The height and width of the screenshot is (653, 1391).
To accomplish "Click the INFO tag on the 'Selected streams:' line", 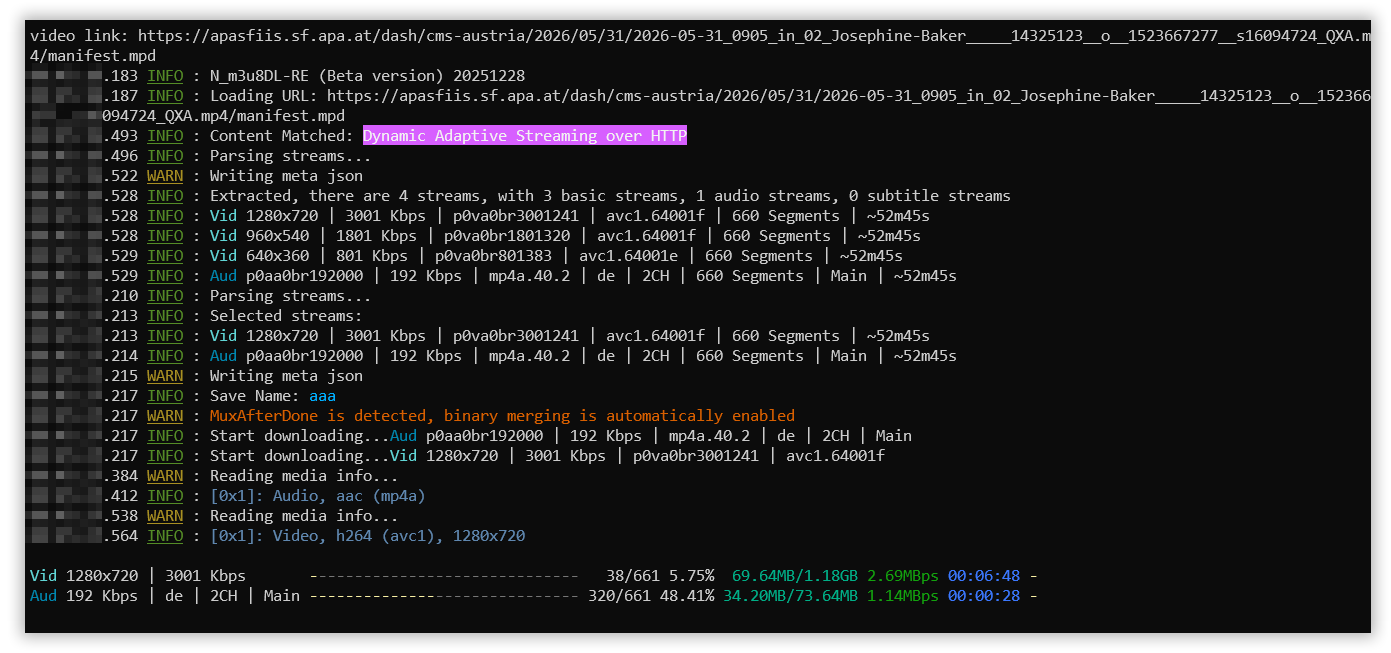I will point(165,316).
